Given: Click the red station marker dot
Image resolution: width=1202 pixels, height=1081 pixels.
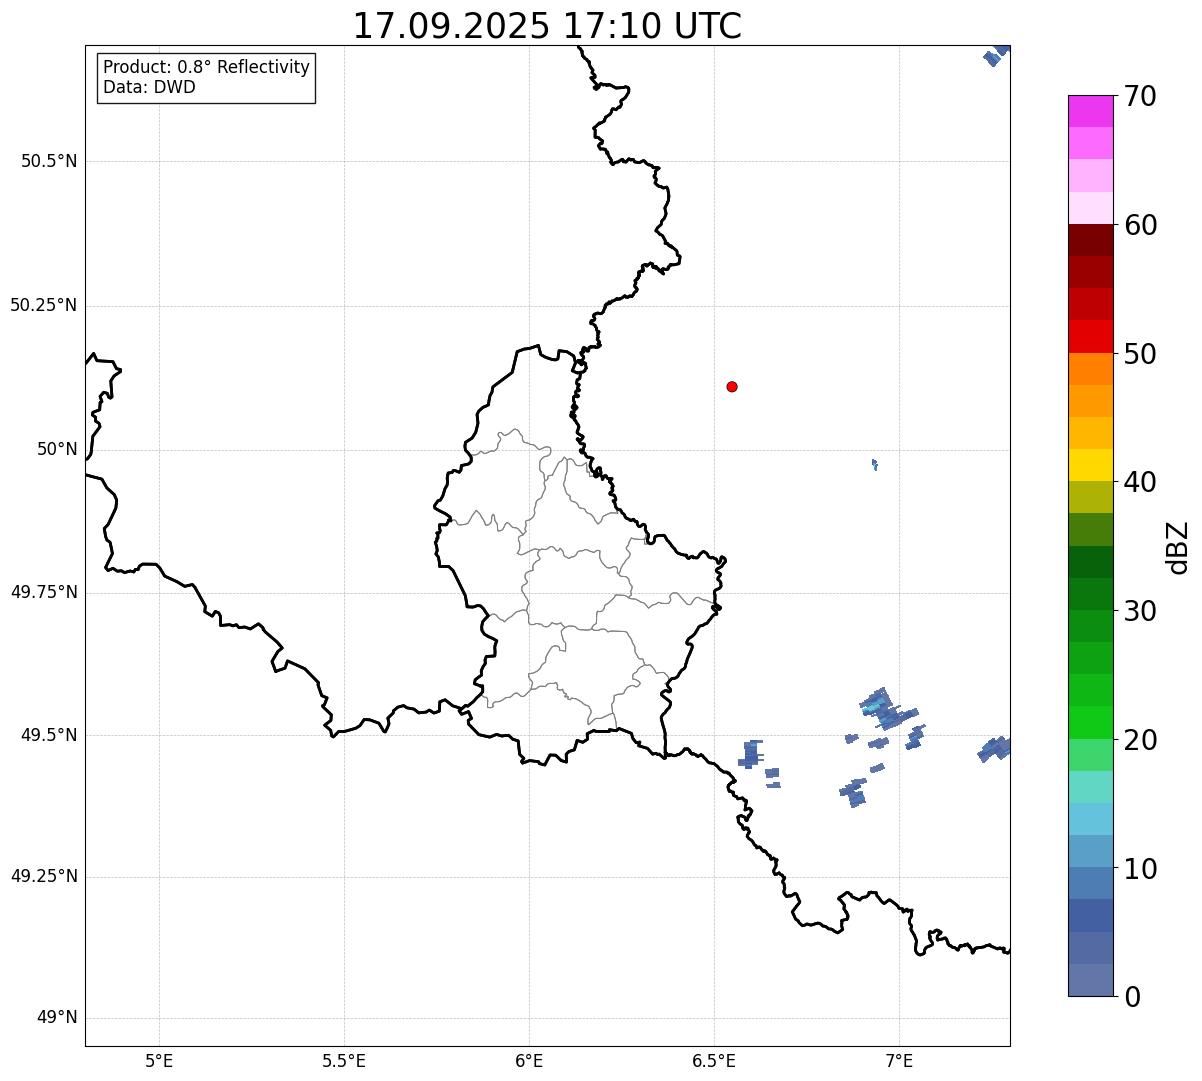Looking at the screenshot, I should click(732, 386).
